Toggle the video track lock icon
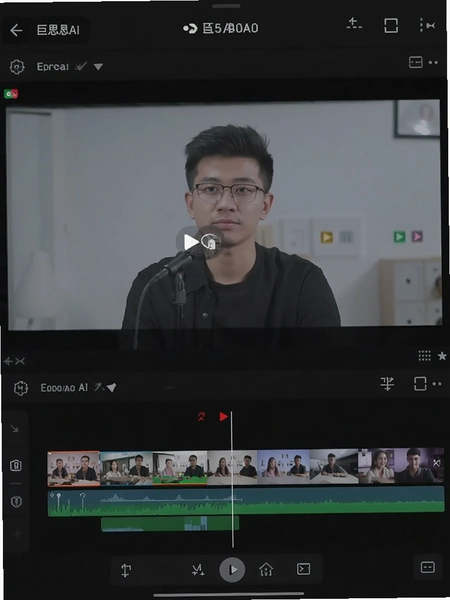The image size is (450, 600). pos(16,465)
